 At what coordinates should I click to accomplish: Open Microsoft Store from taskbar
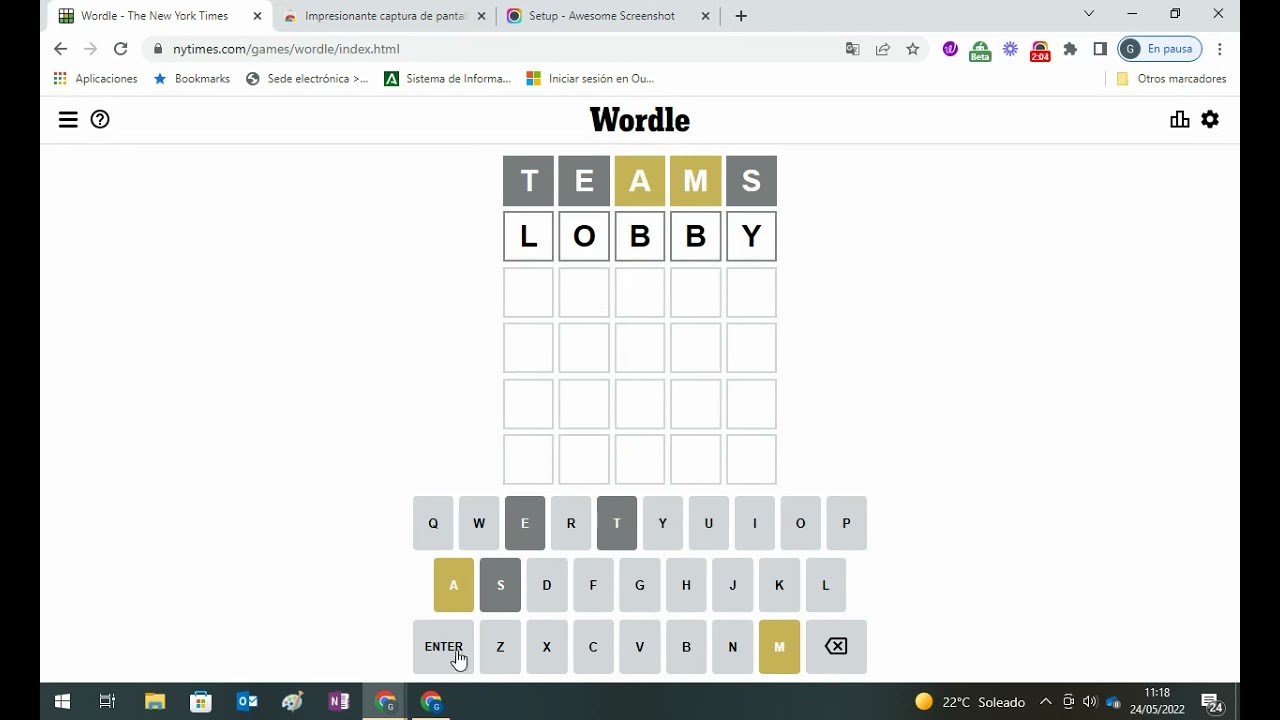coord(201,702)
